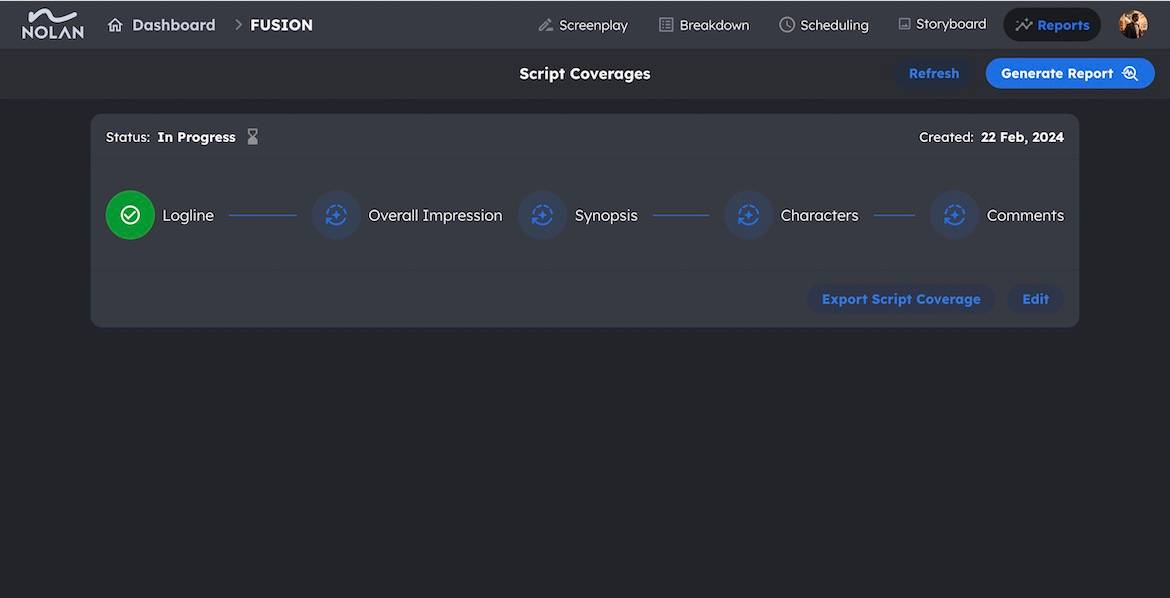Screen dimensions: 1170x598
Task: Go to the Scheduling tab
Action: point(824,25)
